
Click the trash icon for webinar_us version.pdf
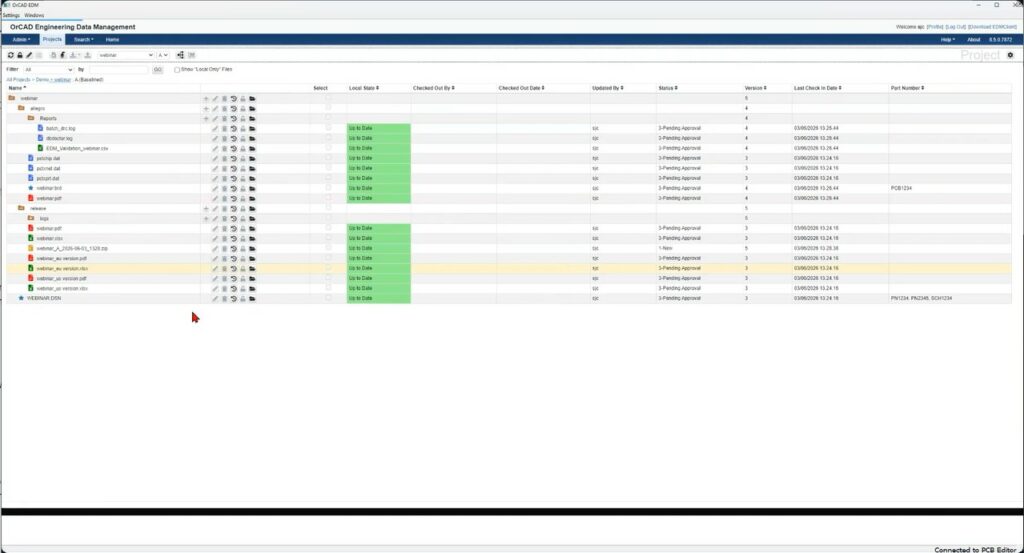[x=224, y=279]
